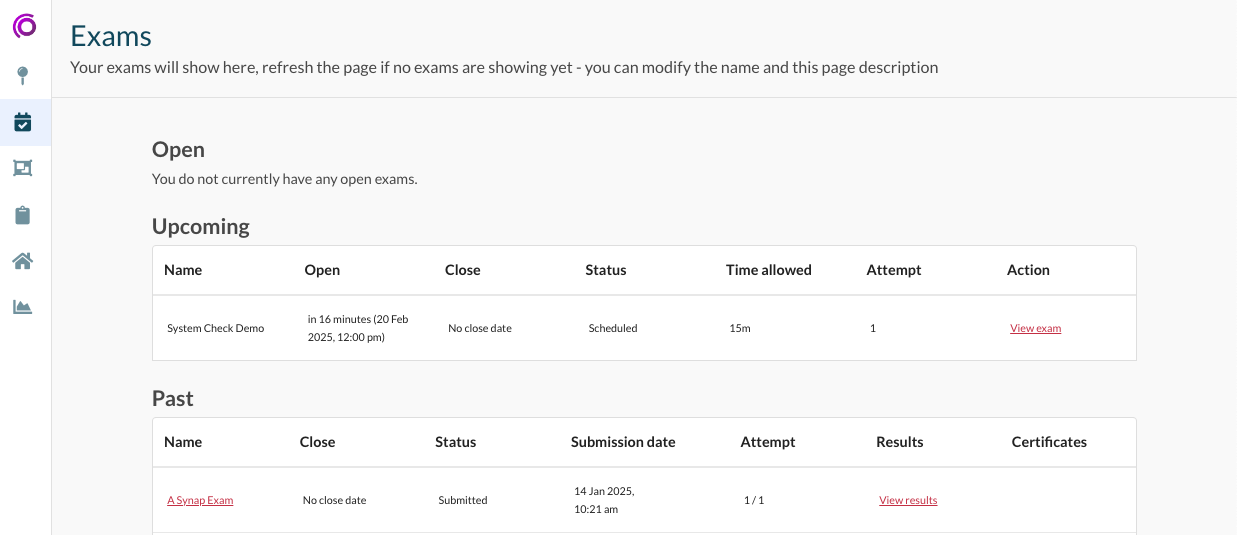Image resolution: width=1237 pixels, height=535 pixels.
Task: Open the A Synap Exam link
Action: point(200,500)
